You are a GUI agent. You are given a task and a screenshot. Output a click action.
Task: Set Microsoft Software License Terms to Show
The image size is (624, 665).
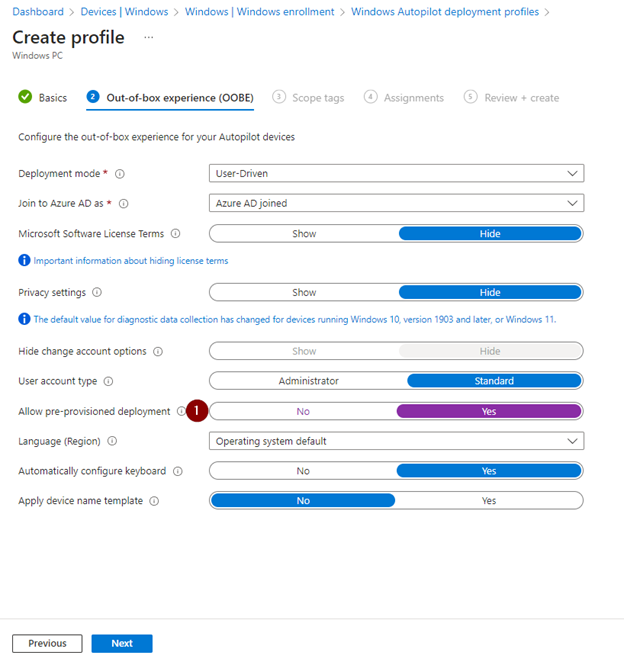click(x=304, y=234)
